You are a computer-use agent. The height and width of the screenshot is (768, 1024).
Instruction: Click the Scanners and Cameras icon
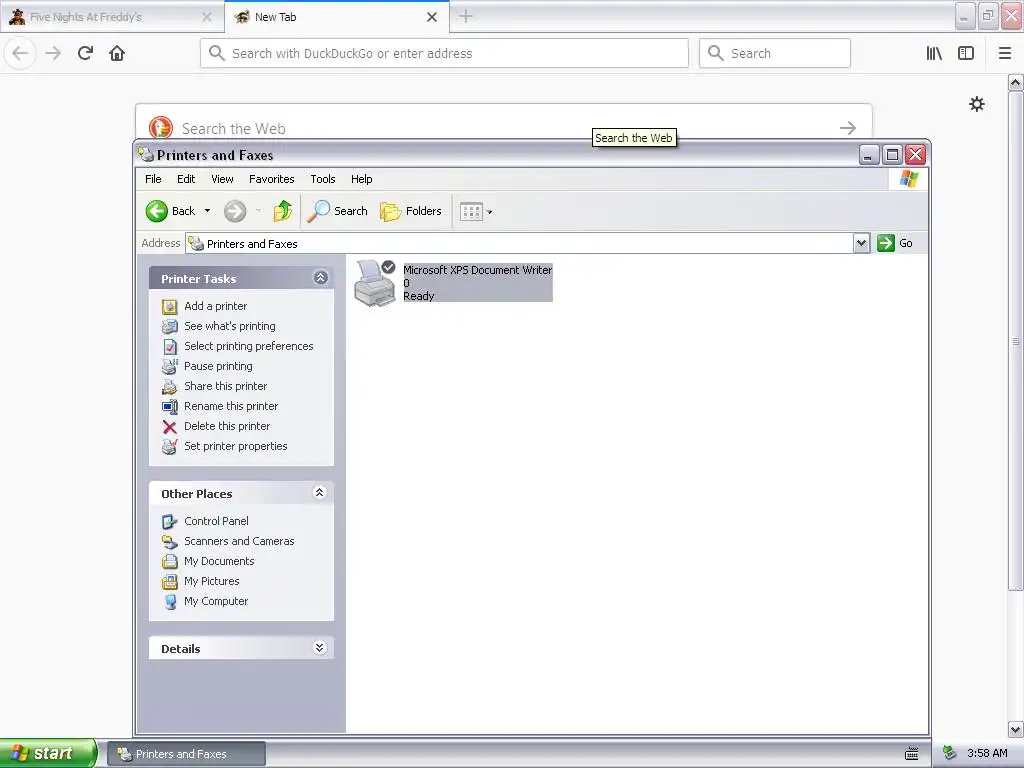tap(170, 541)
